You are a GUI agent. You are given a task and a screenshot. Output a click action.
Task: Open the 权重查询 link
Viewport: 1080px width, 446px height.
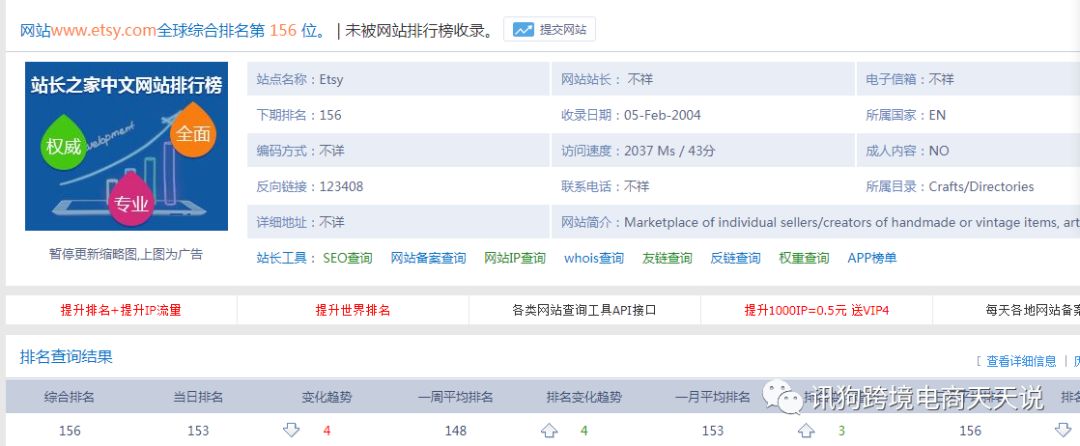804,258
